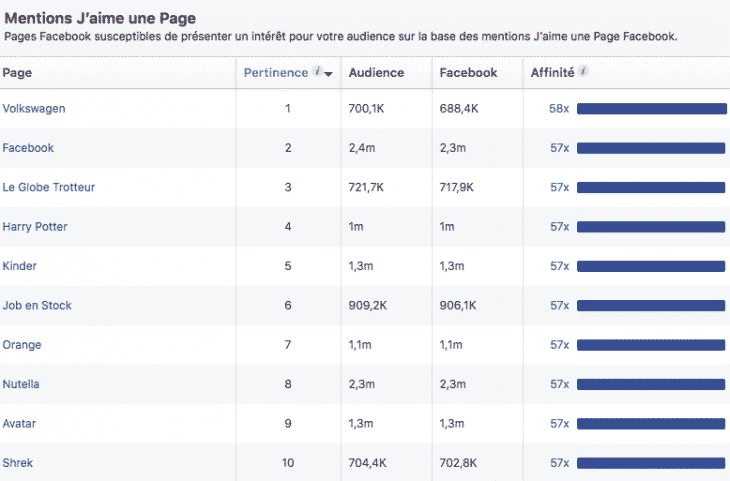The image size is (730, 481).
Task: Click the Nutella 57x affinity value
Action: click(x=559, y=384)
